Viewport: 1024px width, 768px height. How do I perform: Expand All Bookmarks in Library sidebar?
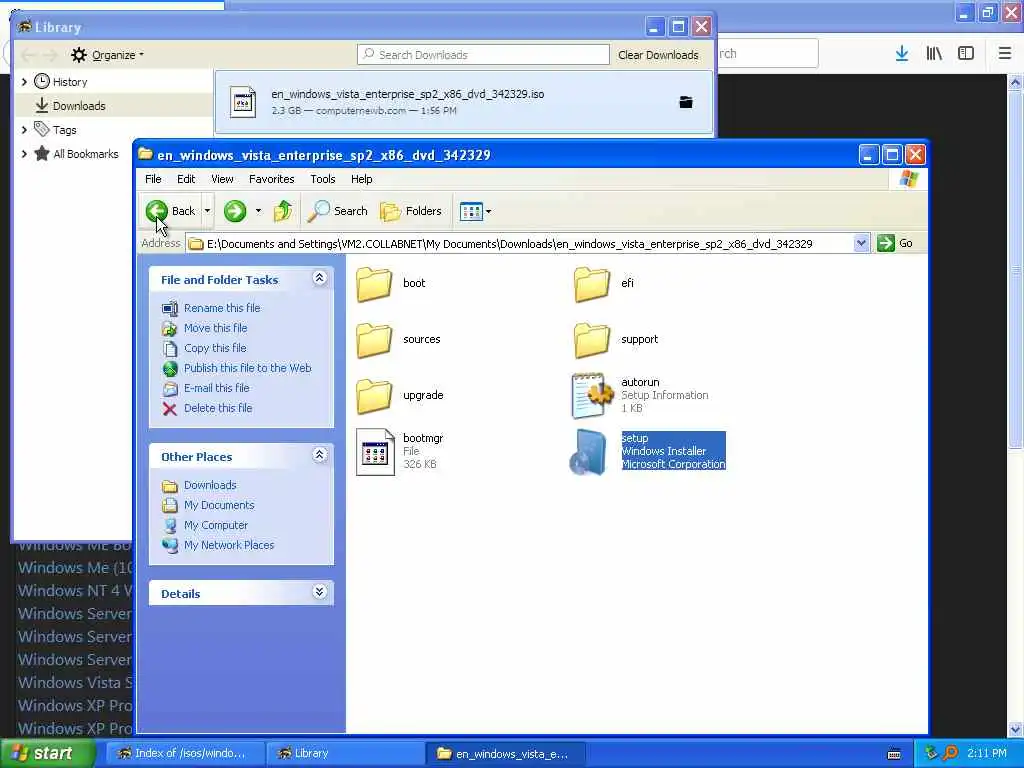24,154
